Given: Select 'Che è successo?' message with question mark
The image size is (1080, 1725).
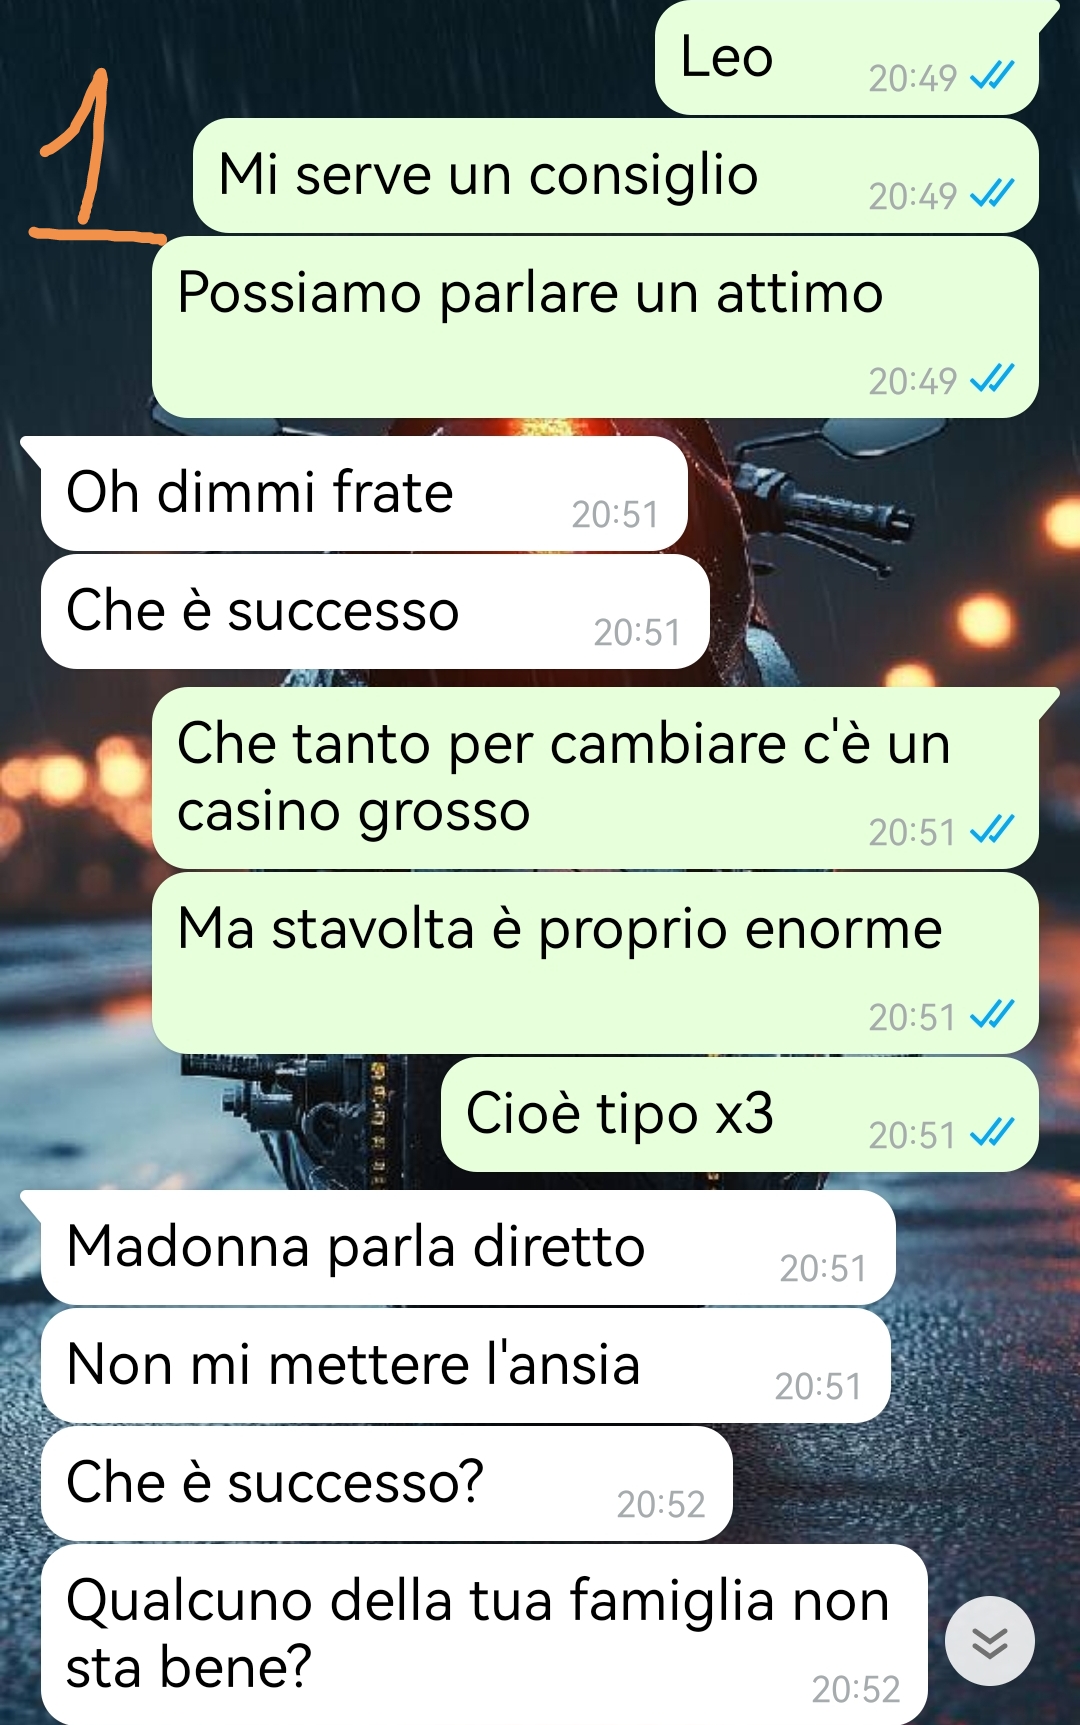Looking at the screenshot, I should [x=387, y=1484].
